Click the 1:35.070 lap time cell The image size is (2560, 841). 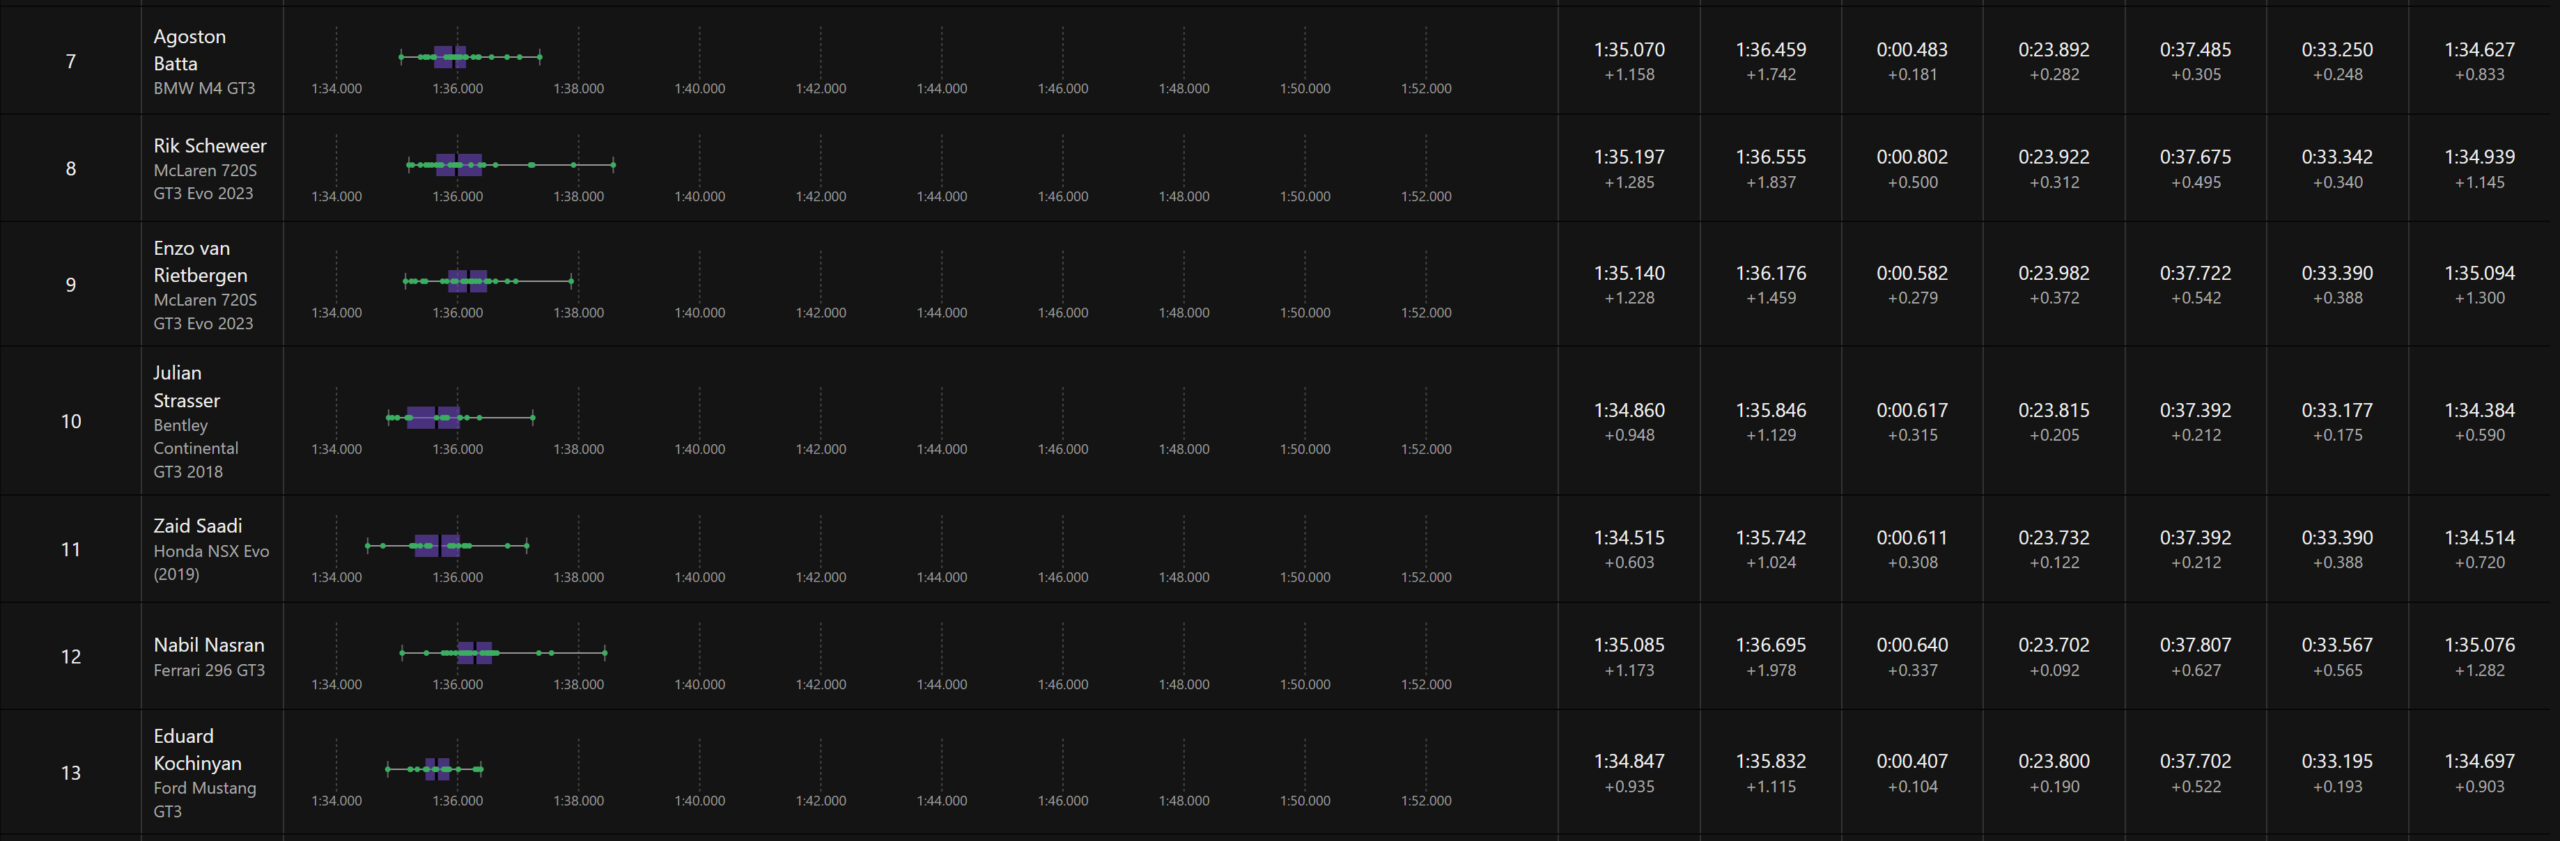[x=1629, y=50]
